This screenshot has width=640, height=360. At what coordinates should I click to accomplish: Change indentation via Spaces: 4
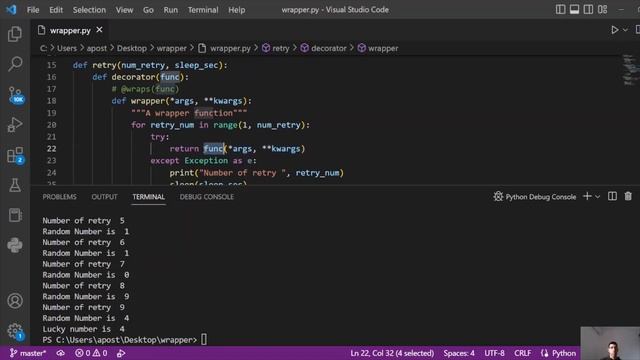459,353
